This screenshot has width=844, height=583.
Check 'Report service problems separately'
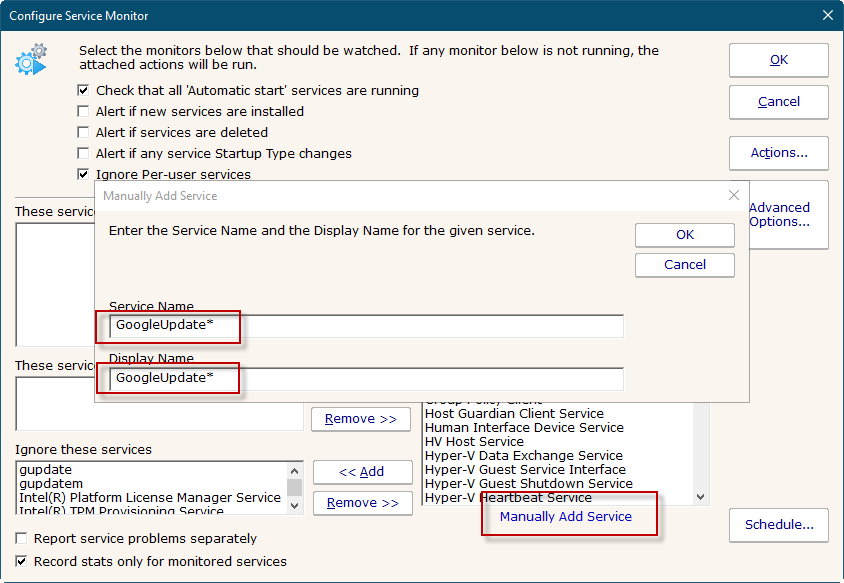pos(22,539)
